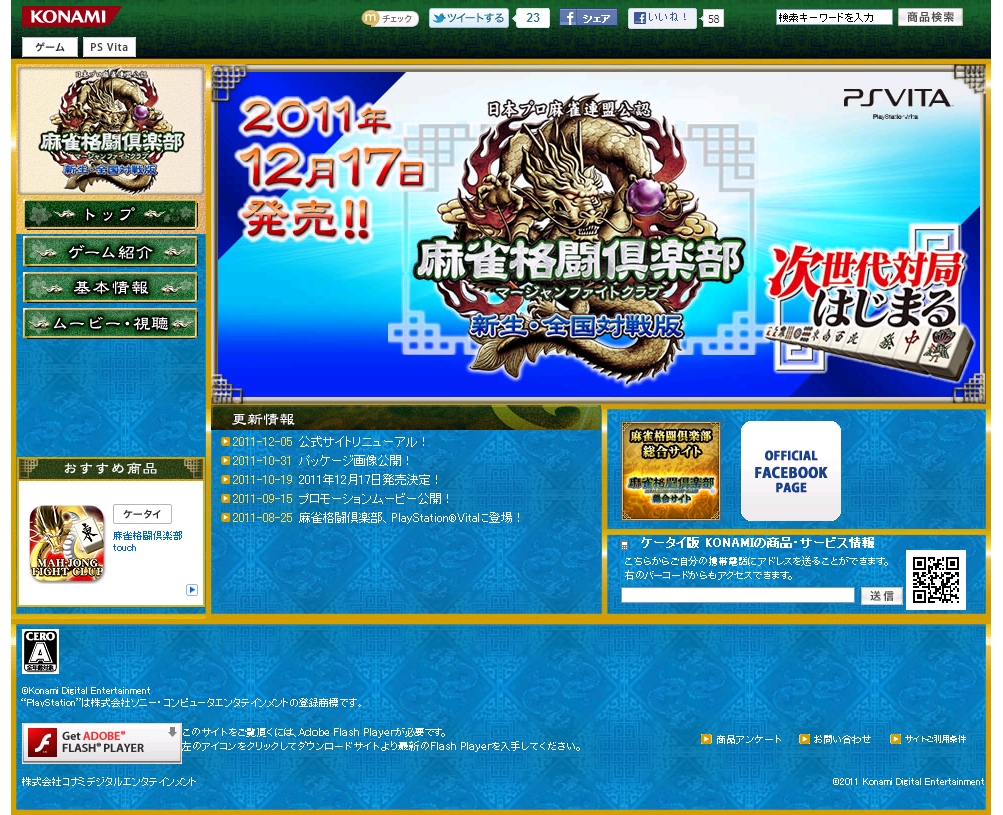Open the ゲーム紹介 menu item
This screenshot has height=815, width=1003.
[110, 252]
